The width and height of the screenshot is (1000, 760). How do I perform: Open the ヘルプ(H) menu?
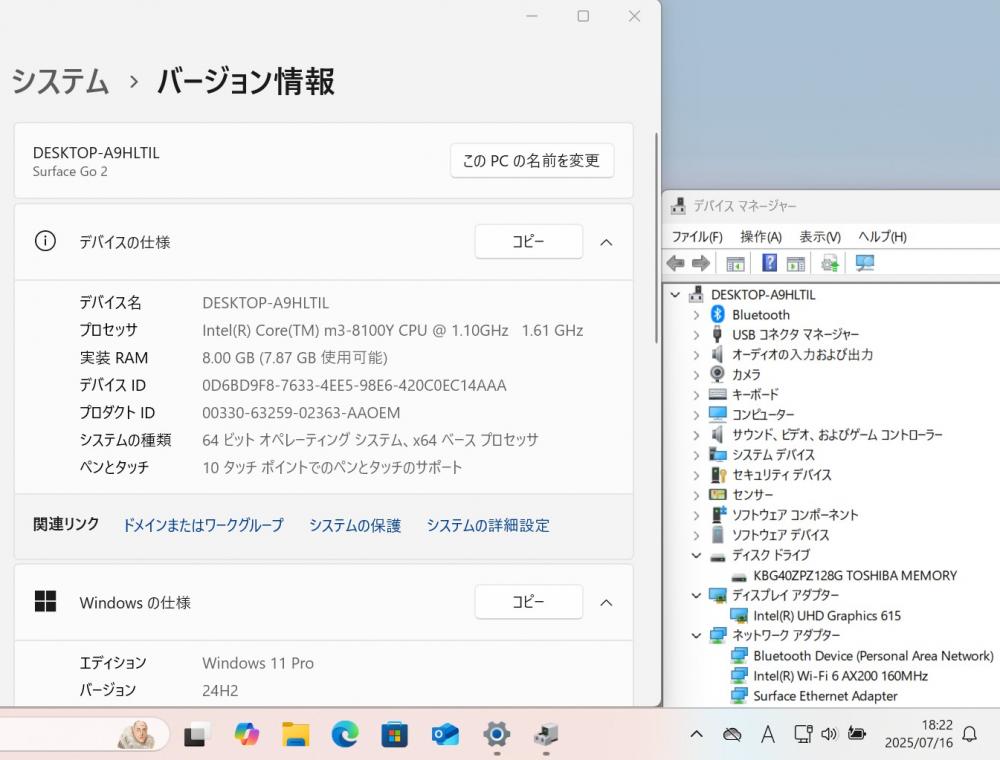point(882,237)
